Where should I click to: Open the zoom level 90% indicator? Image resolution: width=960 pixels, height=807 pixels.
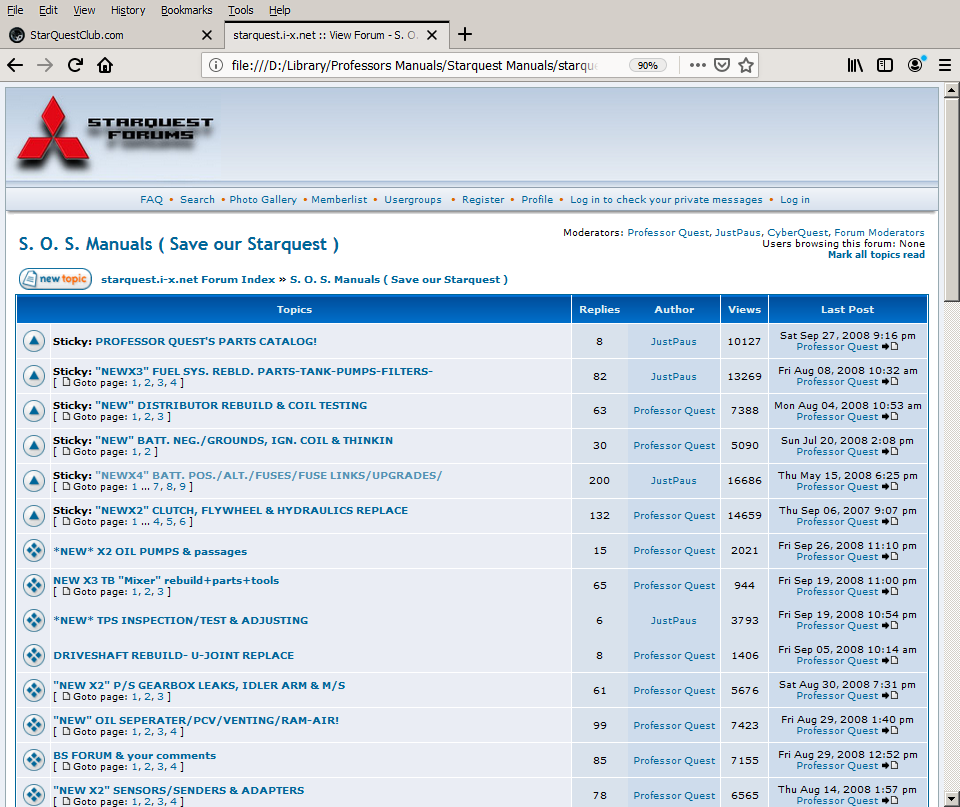point(647,66)
